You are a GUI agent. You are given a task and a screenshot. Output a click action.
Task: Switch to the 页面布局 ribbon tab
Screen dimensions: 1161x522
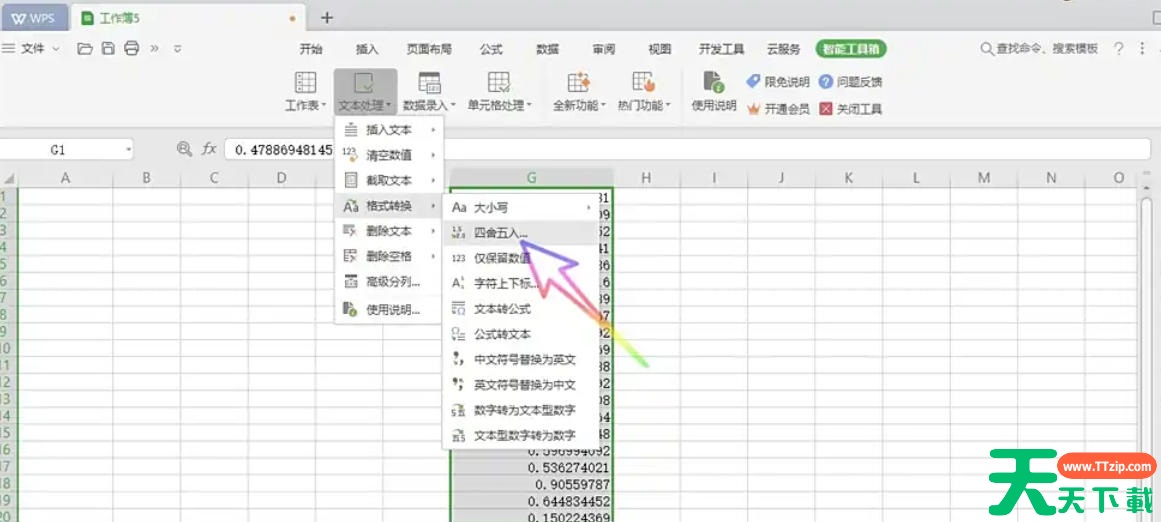(429, 49)
